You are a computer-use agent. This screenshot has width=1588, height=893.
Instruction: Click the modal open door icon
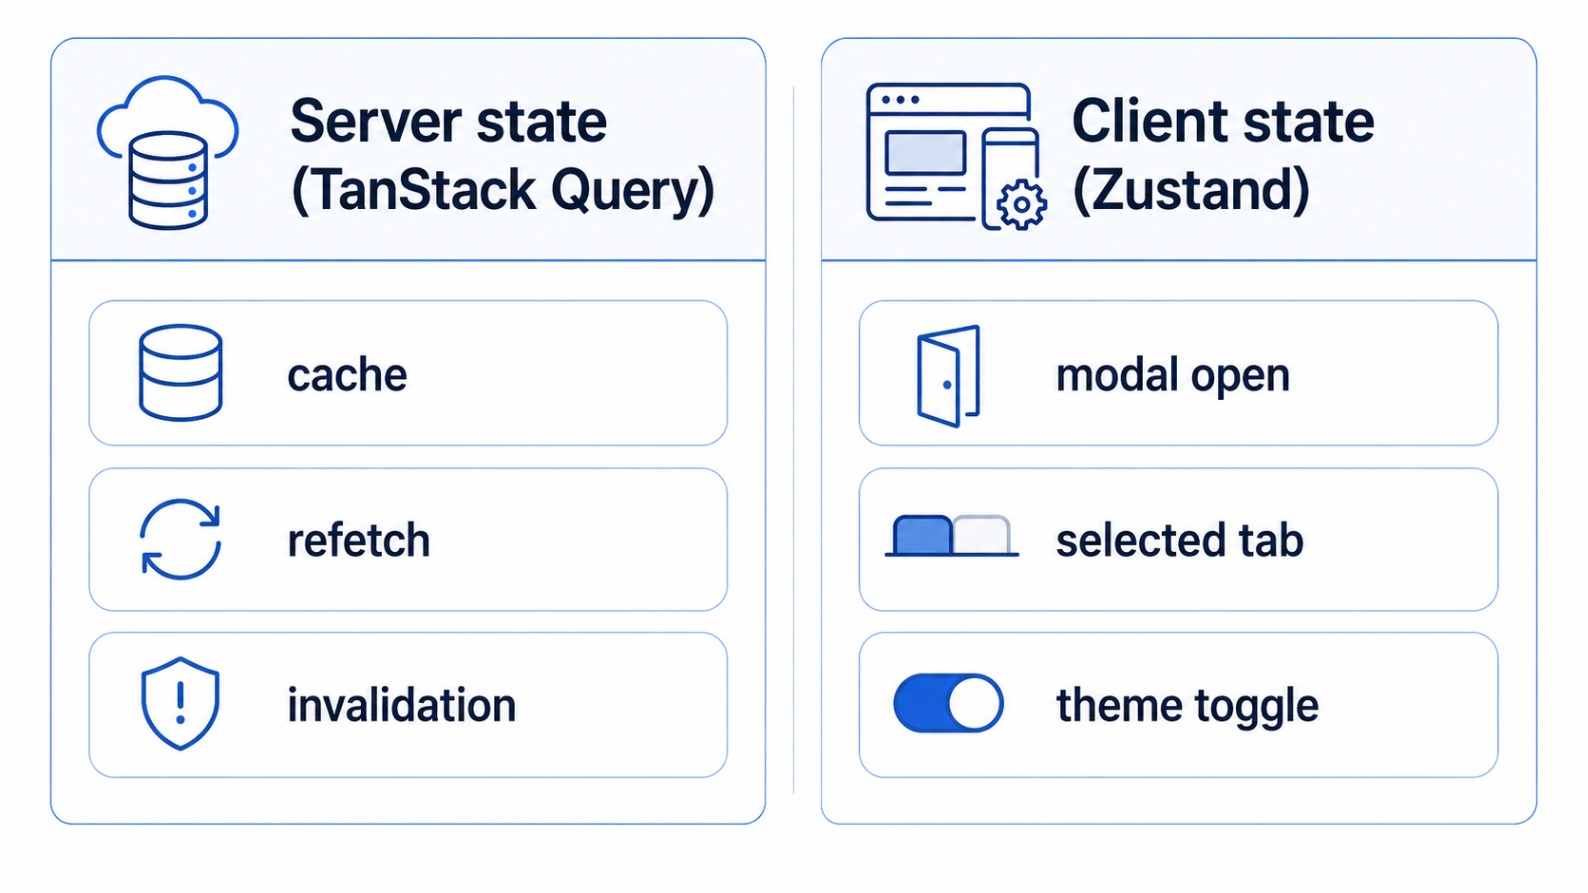tap(948, 375)
